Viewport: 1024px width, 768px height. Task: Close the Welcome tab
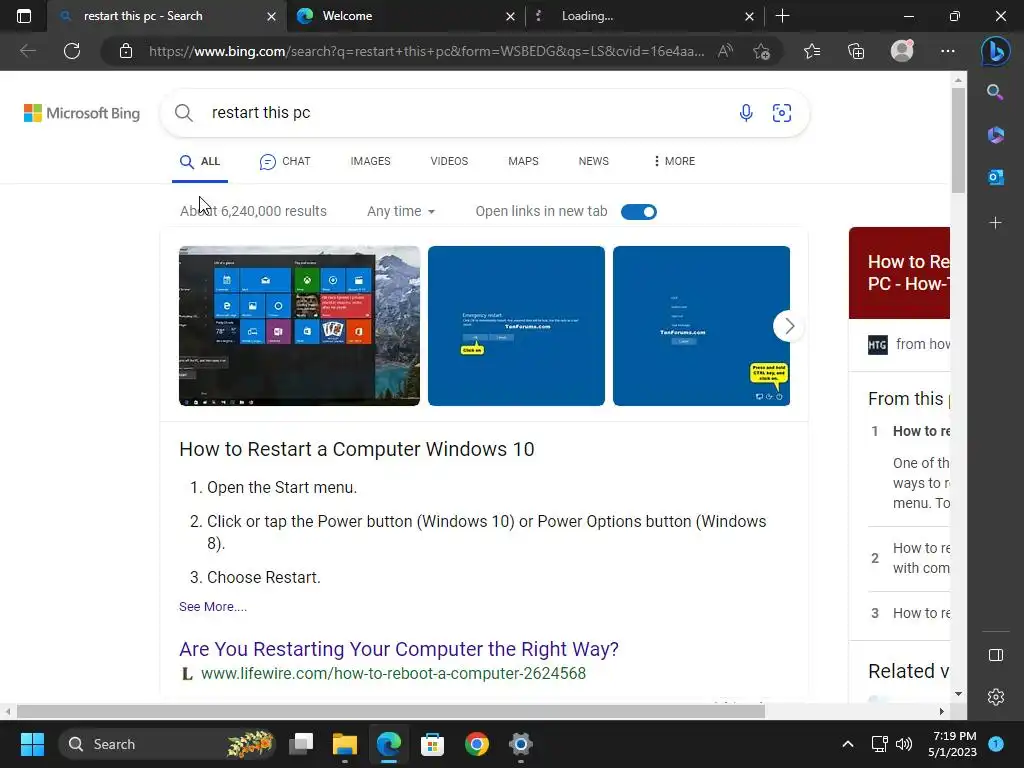[510, 16]
